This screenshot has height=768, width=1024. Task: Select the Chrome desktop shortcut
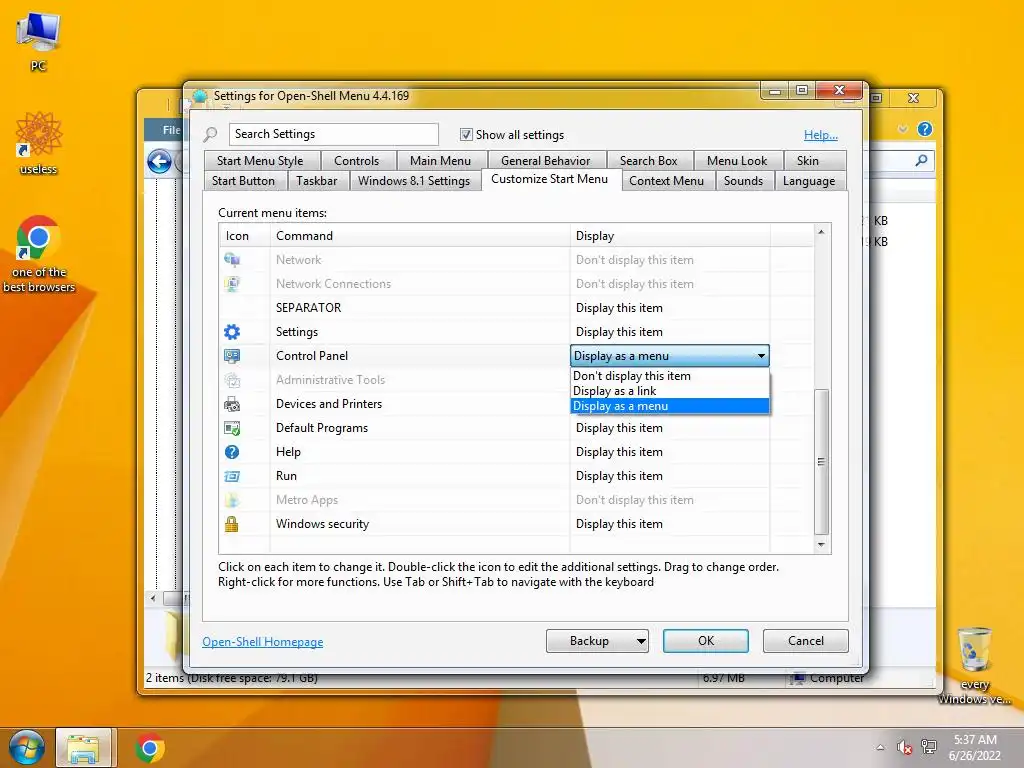pyautogui.click(x=39, y=253)
